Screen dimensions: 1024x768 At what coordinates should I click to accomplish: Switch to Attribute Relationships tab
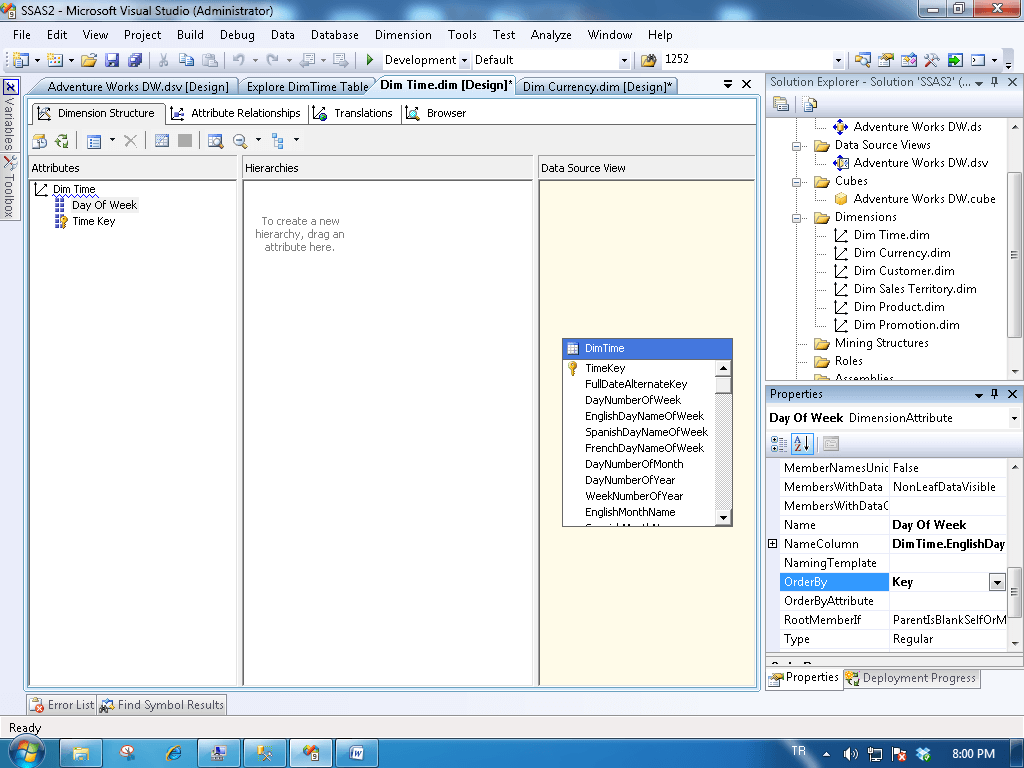(x=236, y=113)
